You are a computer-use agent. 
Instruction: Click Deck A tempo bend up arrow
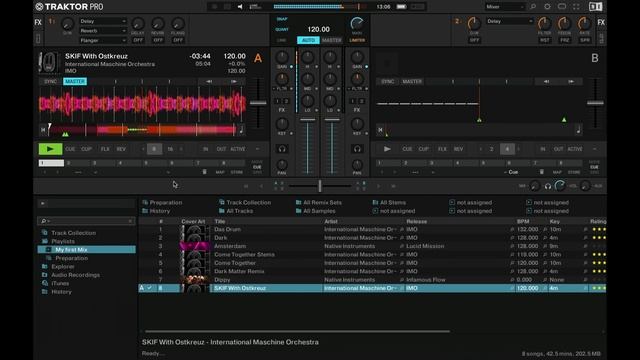coord(234,82)
